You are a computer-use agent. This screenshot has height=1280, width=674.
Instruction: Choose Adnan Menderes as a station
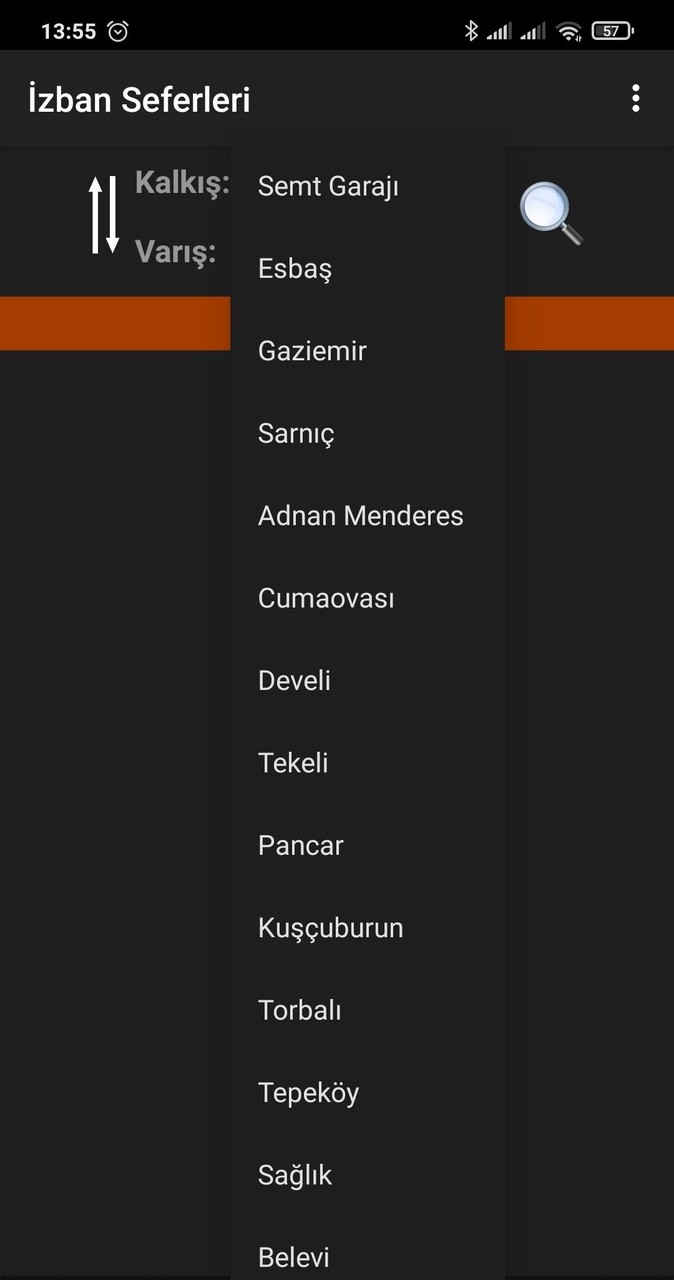[360, 515]
